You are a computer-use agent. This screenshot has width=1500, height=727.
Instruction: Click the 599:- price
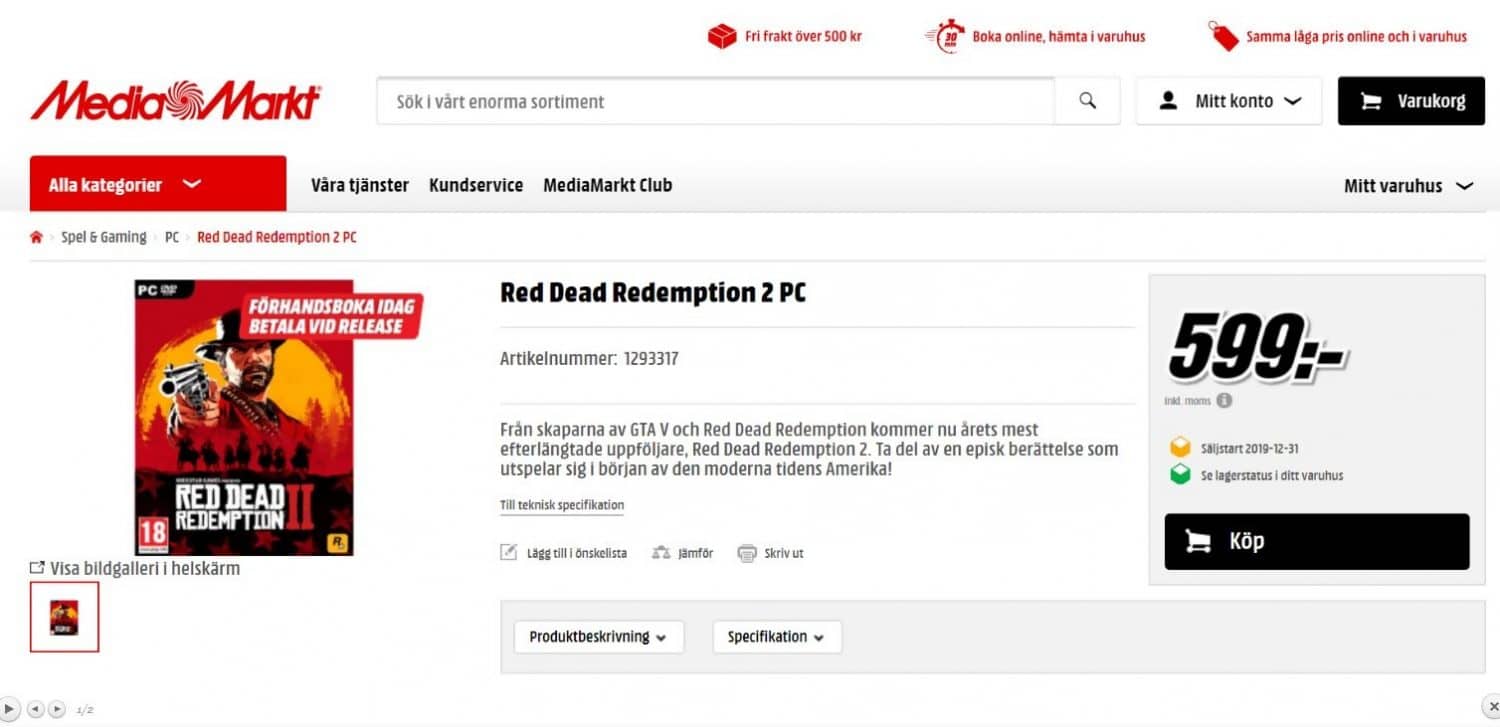(x=1257, y=346)
